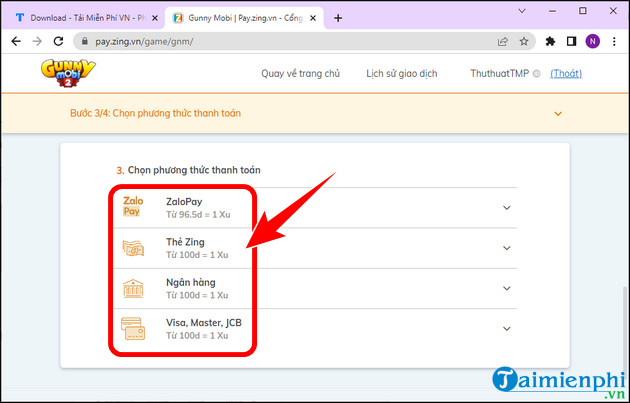
Task: Click the Ngân hàng bank icon
Action: tap(133, 288)
